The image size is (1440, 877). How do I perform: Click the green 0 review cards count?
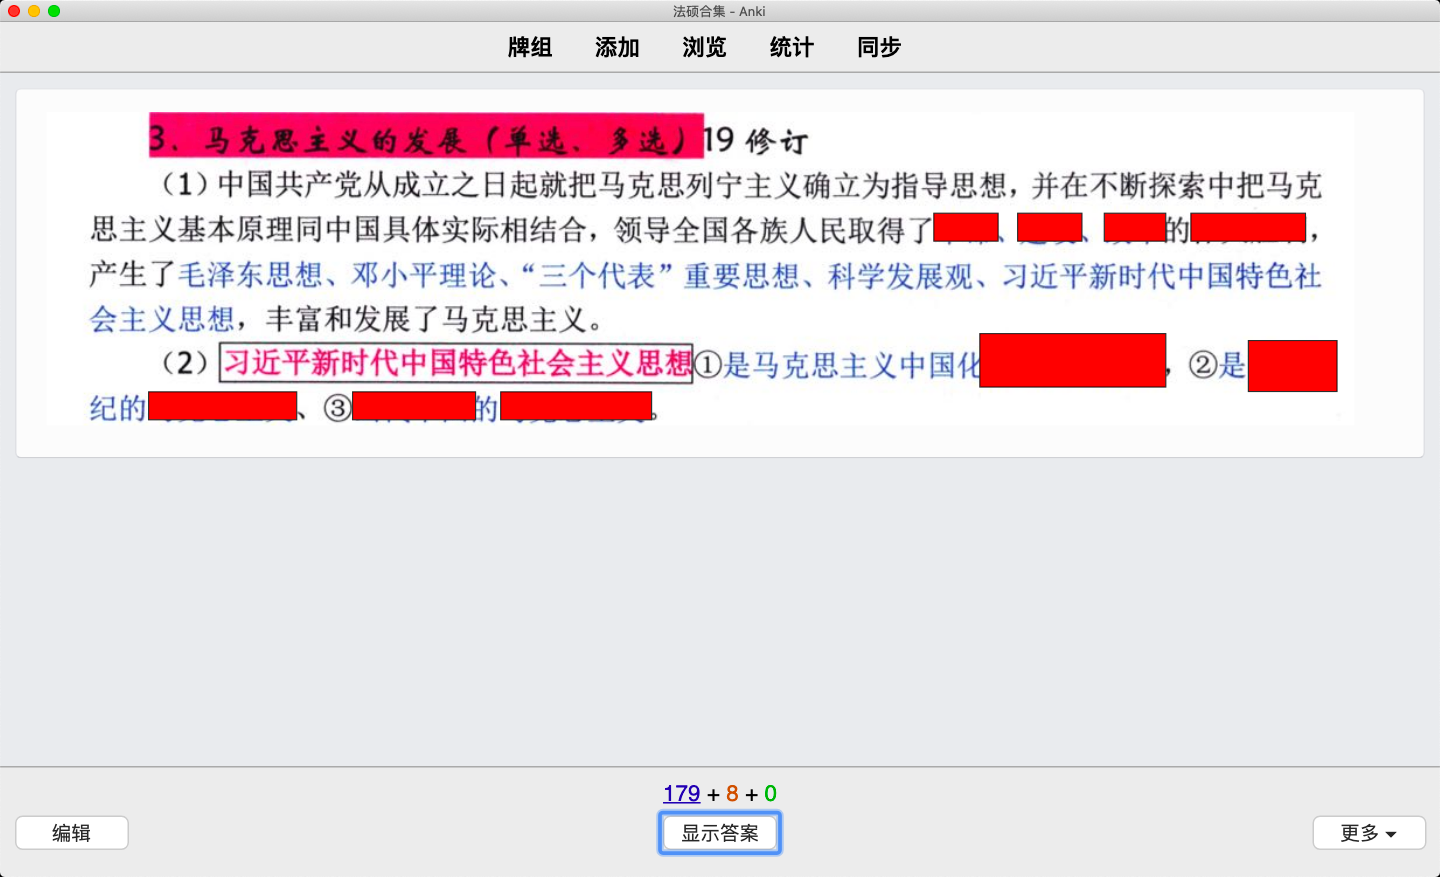[x=770, y=794]
